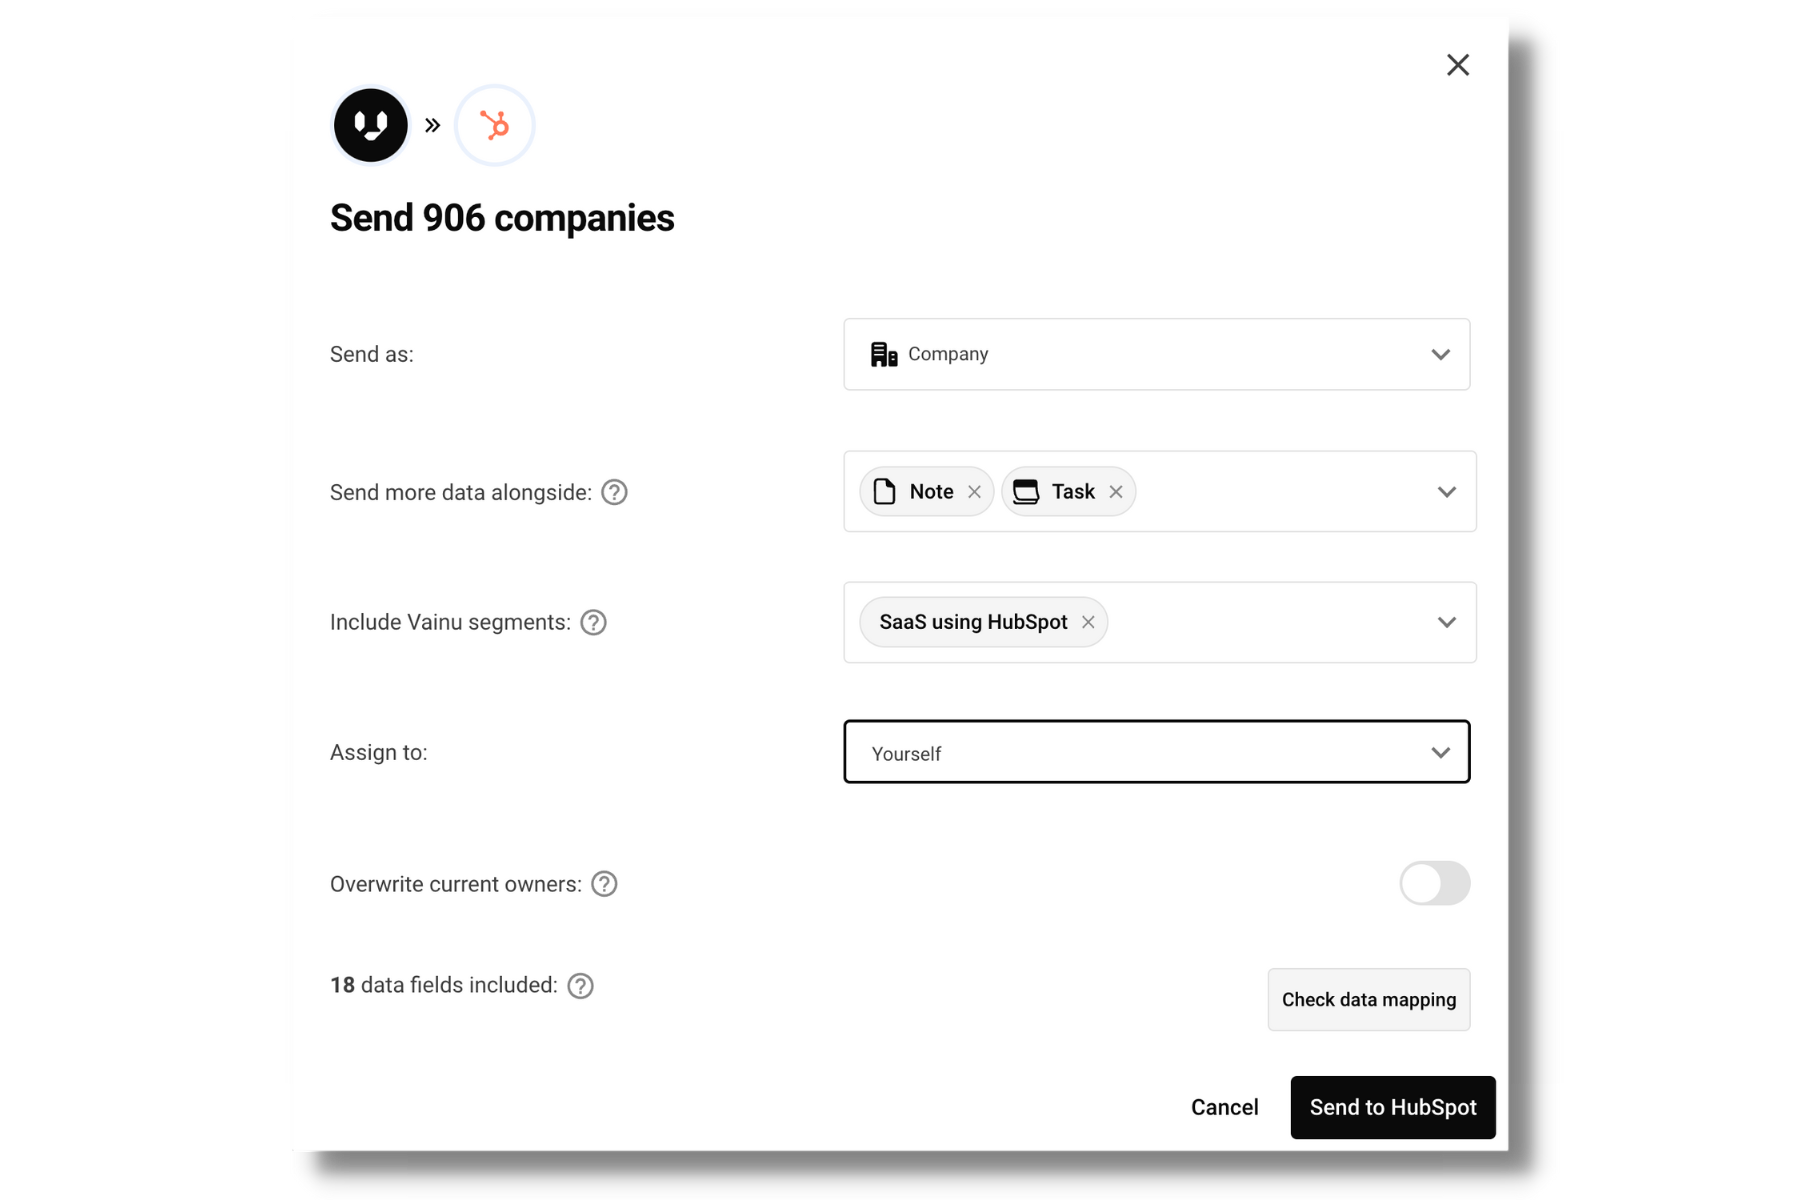This screenshot has width=1800, height=1200.
Task: Open the Send as Company dropdown
Action: 1156,354
